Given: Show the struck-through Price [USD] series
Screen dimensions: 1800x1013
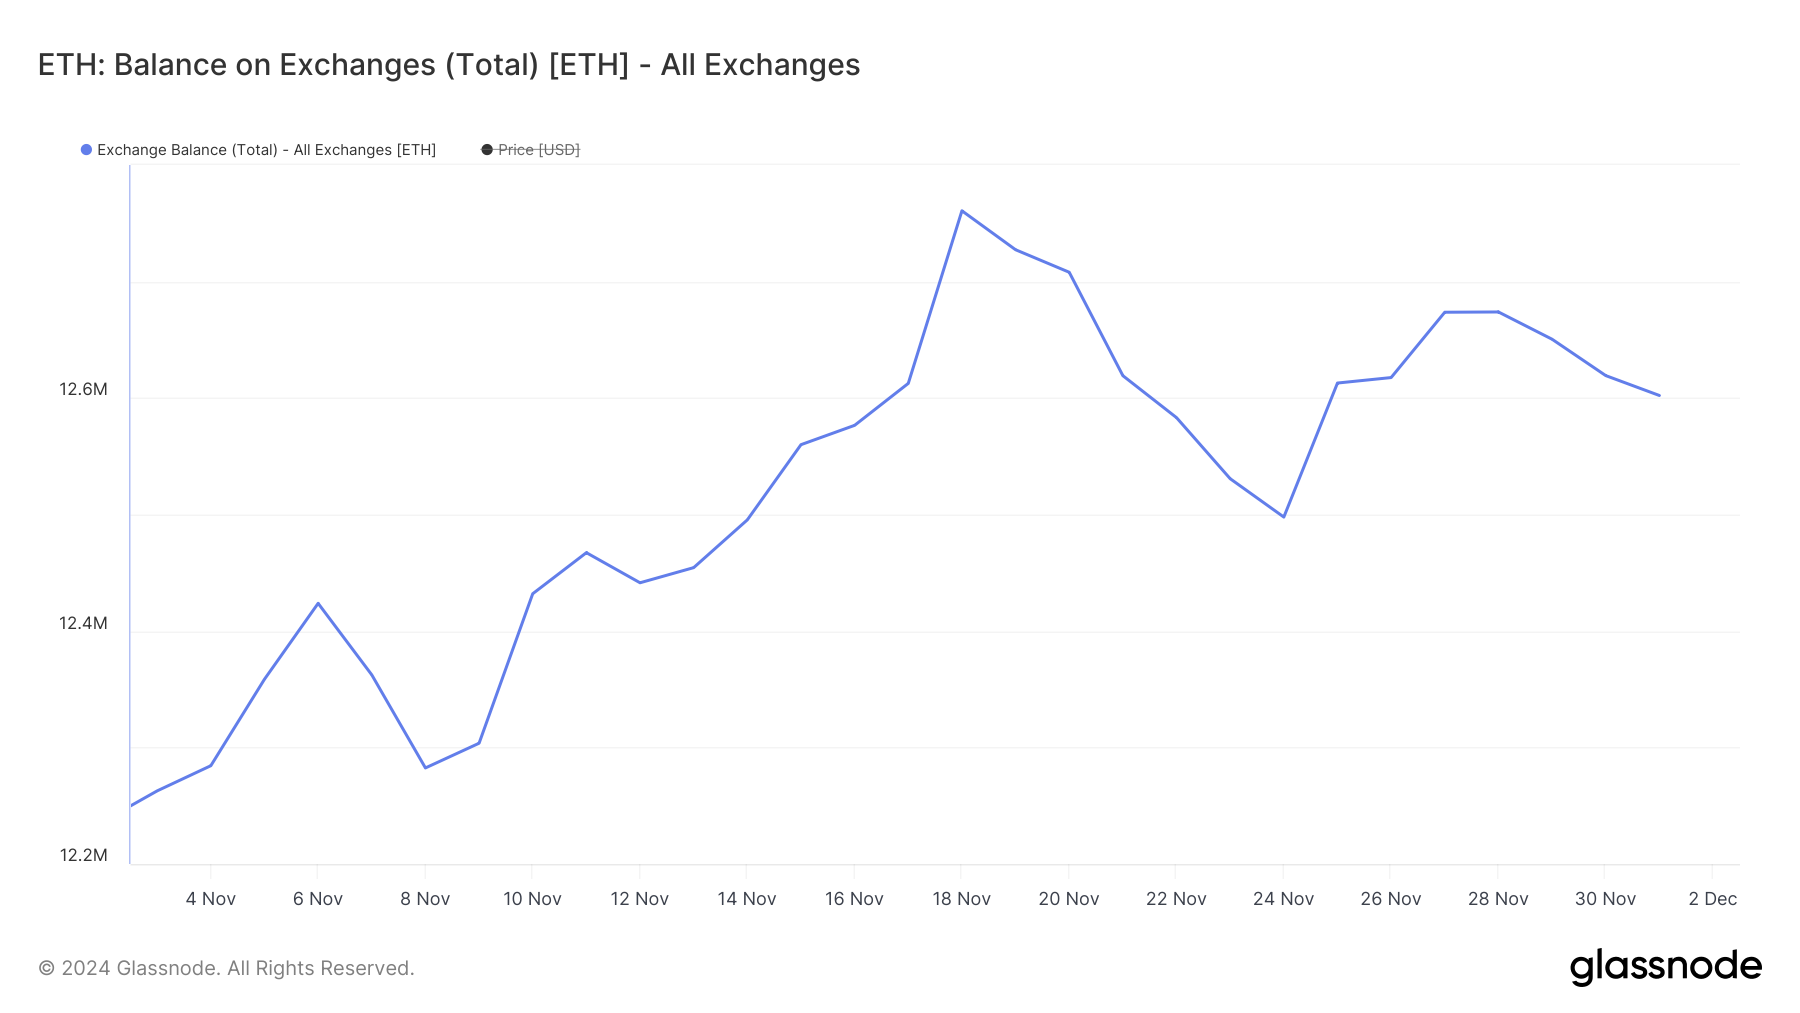Looking at the screenshot, I should tap(538, 150).
